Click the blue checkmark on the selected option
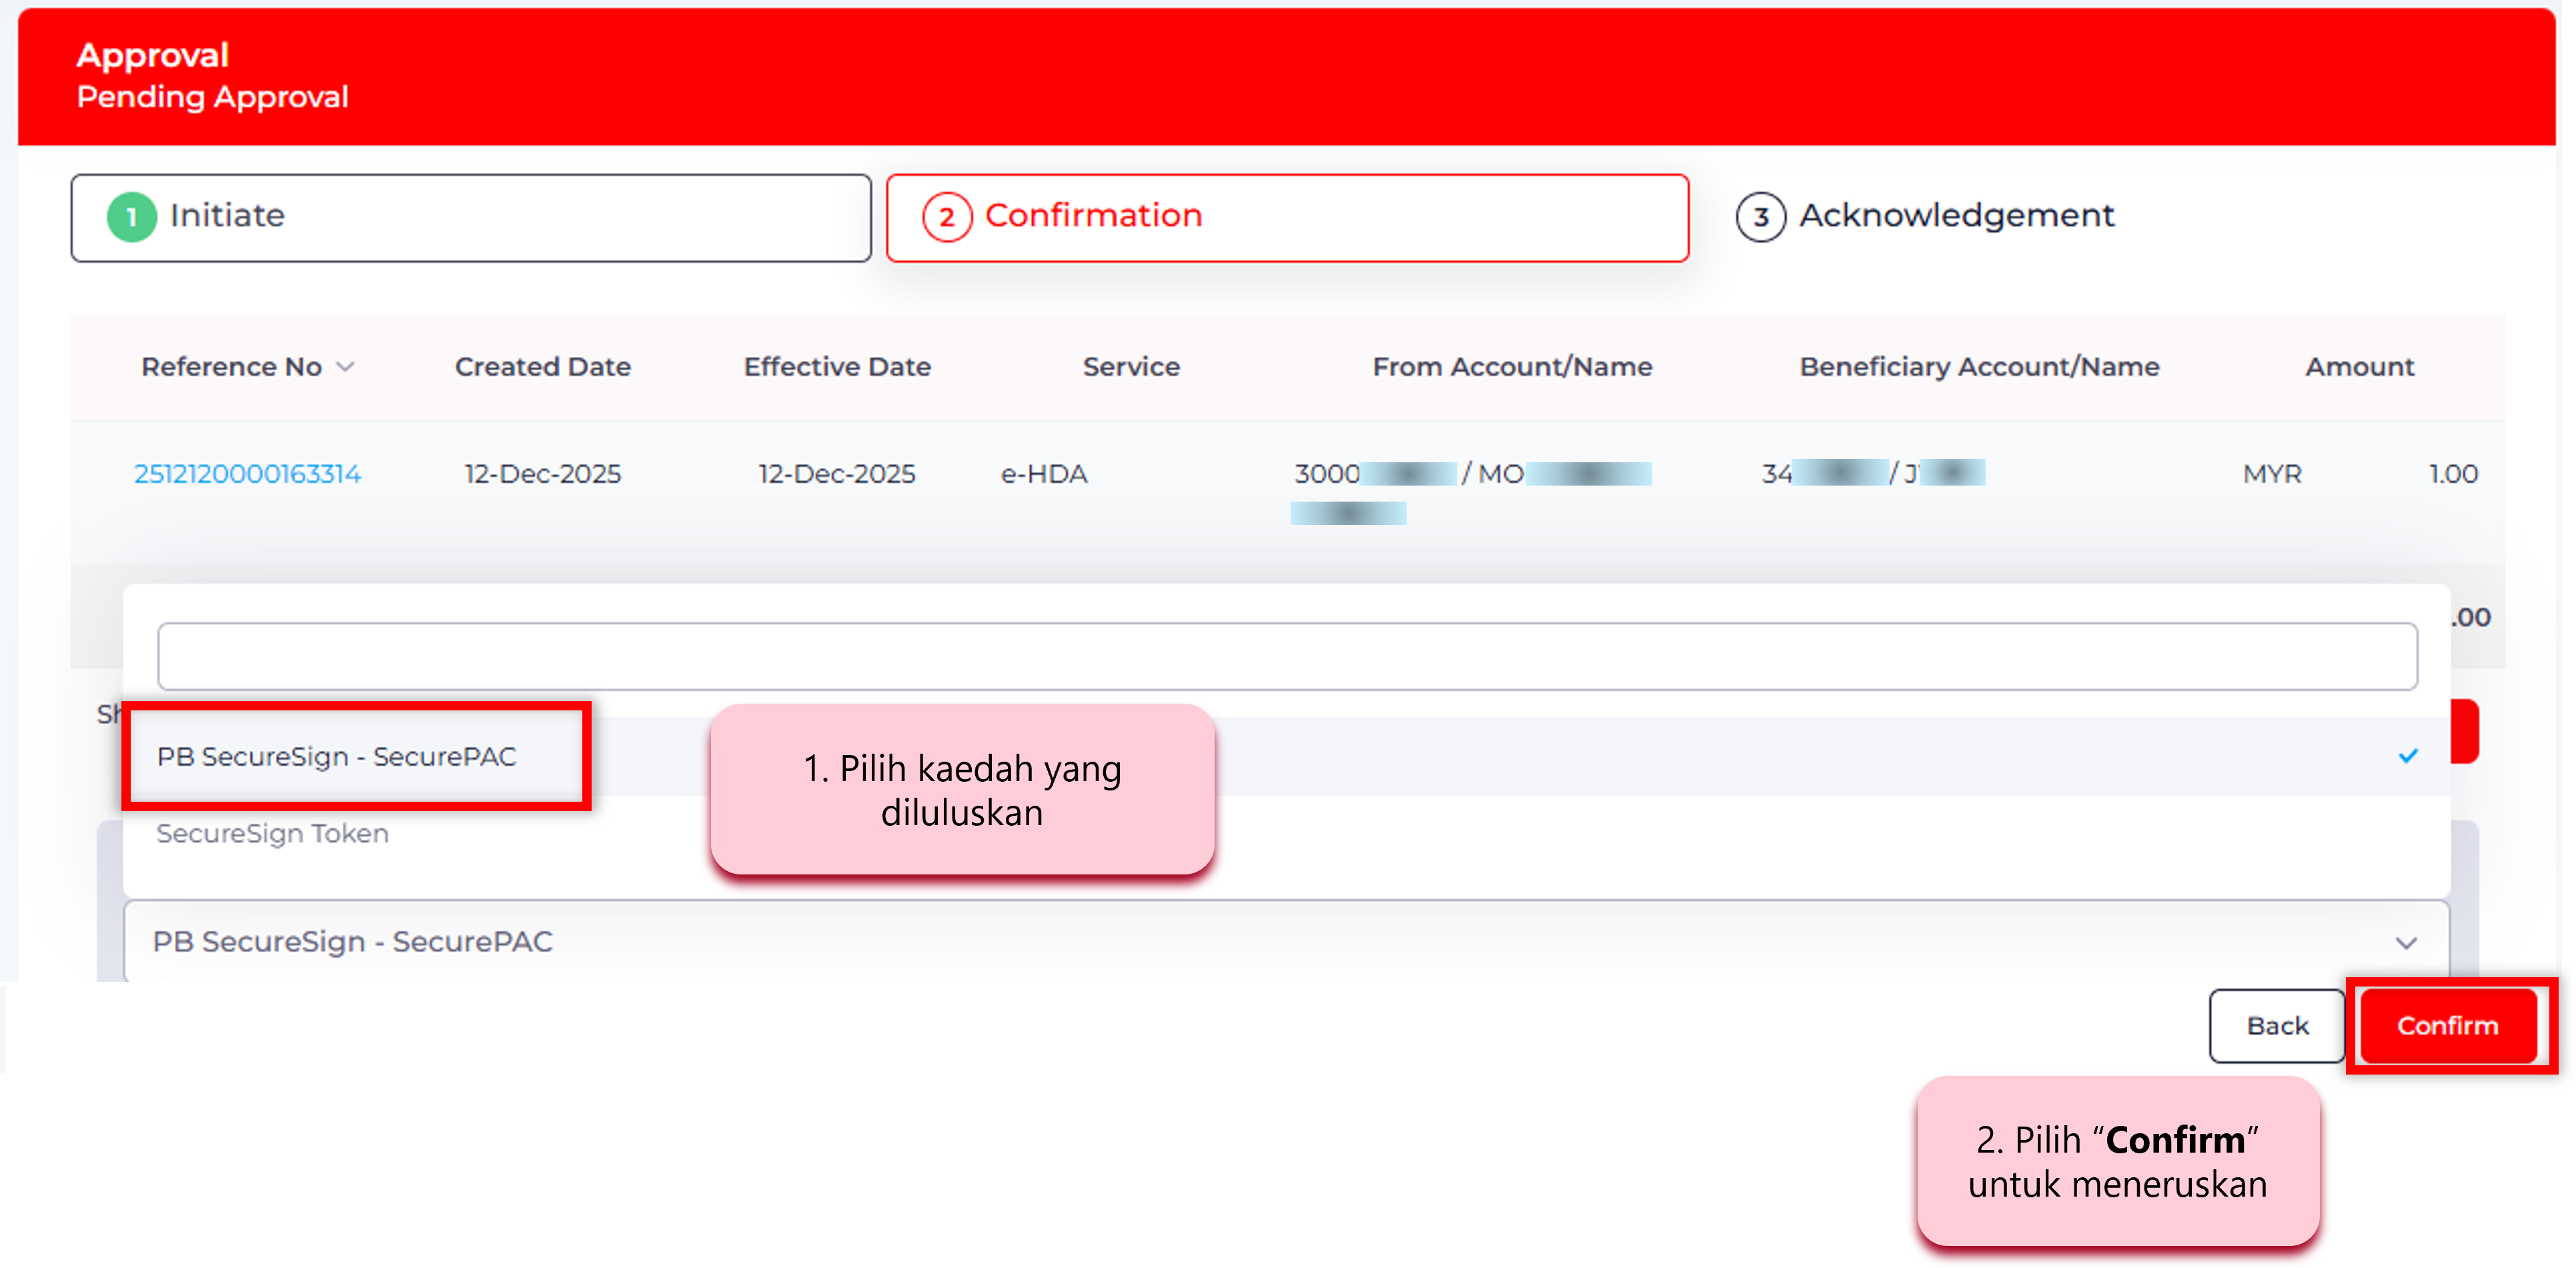 2407,756
